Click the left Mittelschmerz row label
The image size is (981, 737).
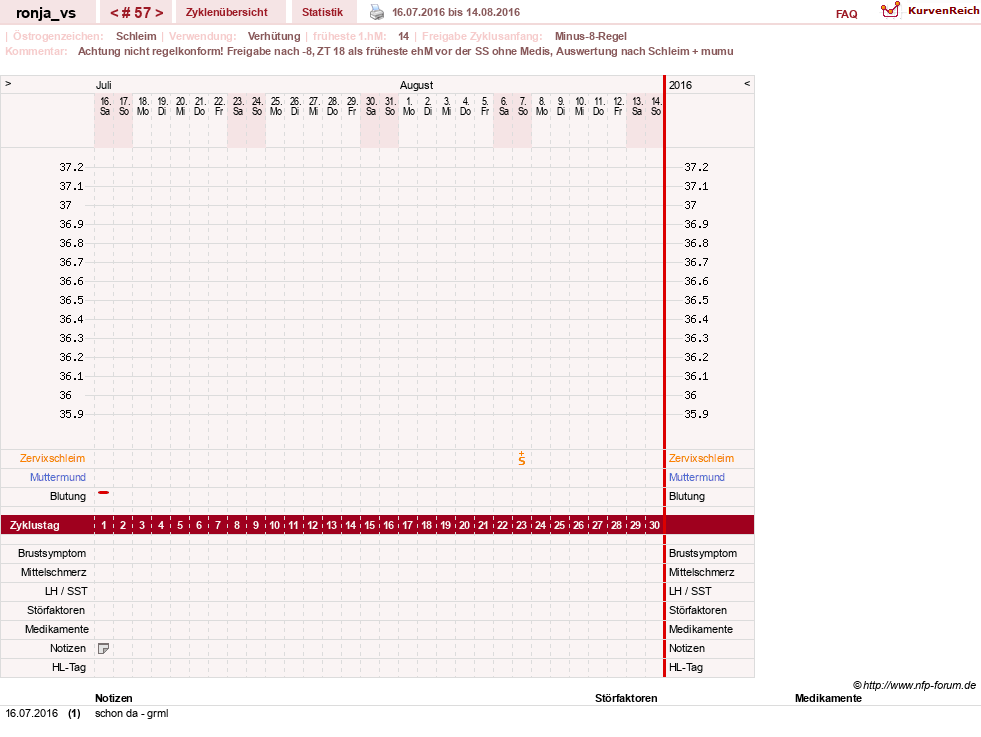[54, 572]
